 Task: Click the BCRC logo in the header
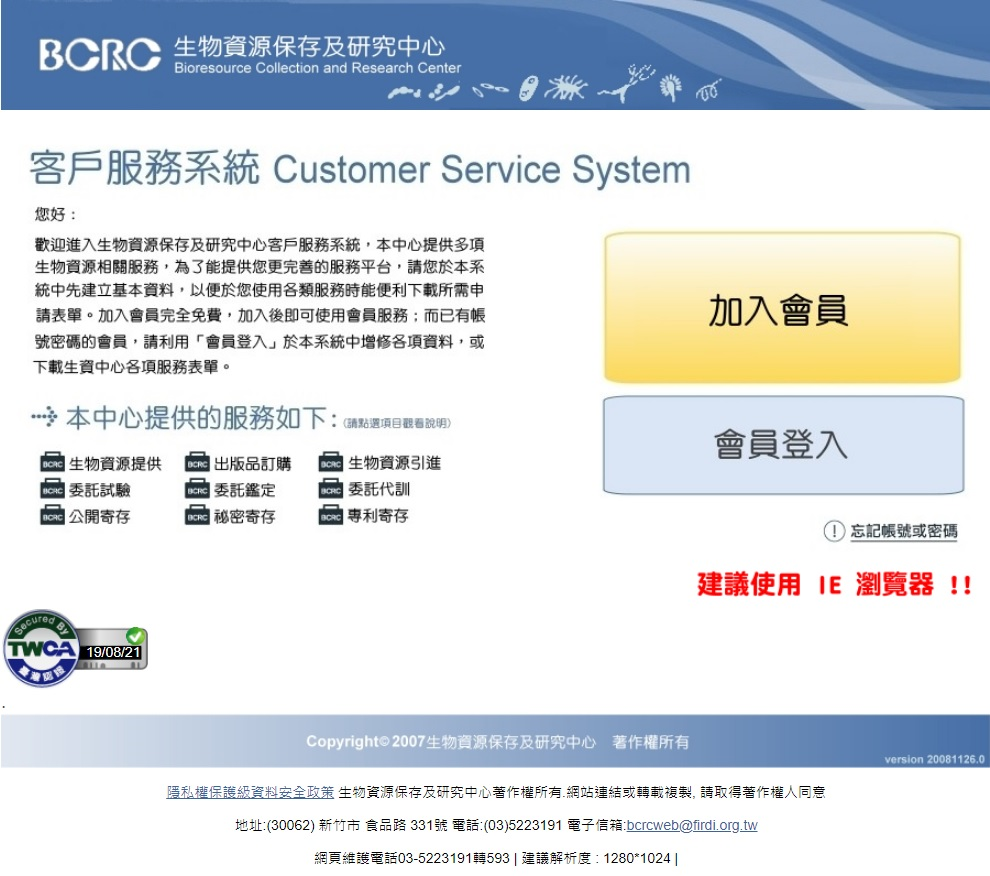[x=100, y=55]
